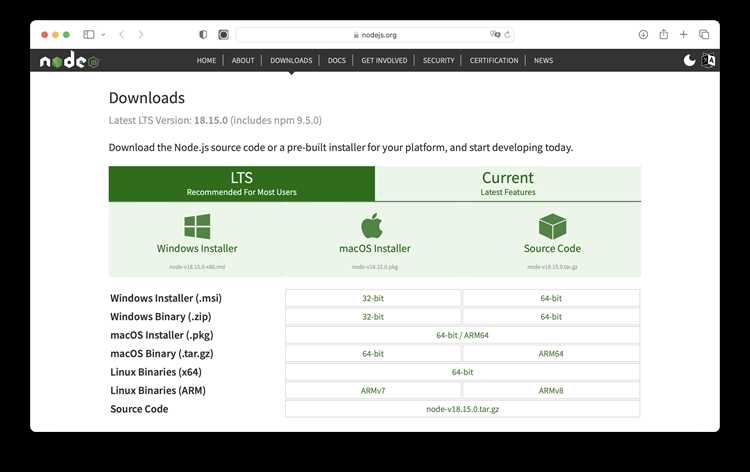750x472 pixels.
Task: Open the Share menu
Action: 663,34
